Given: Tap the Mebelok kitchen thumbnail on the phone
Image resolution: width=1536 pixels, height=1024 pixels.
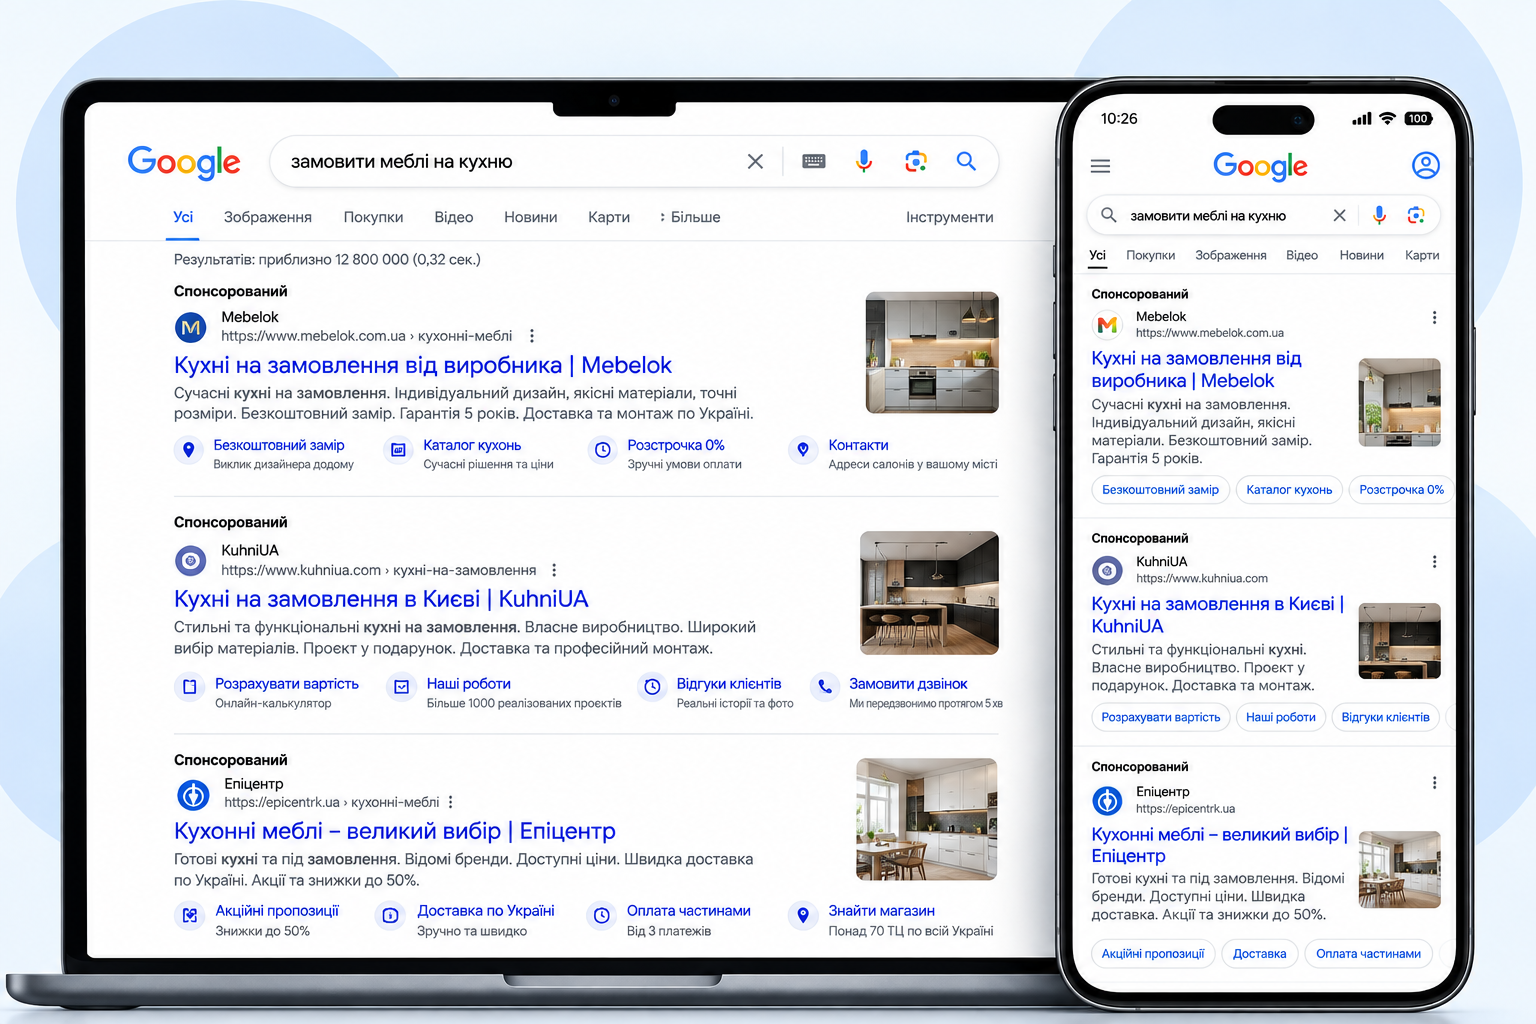Looking at the screenshot, I should coord(1400,402).
